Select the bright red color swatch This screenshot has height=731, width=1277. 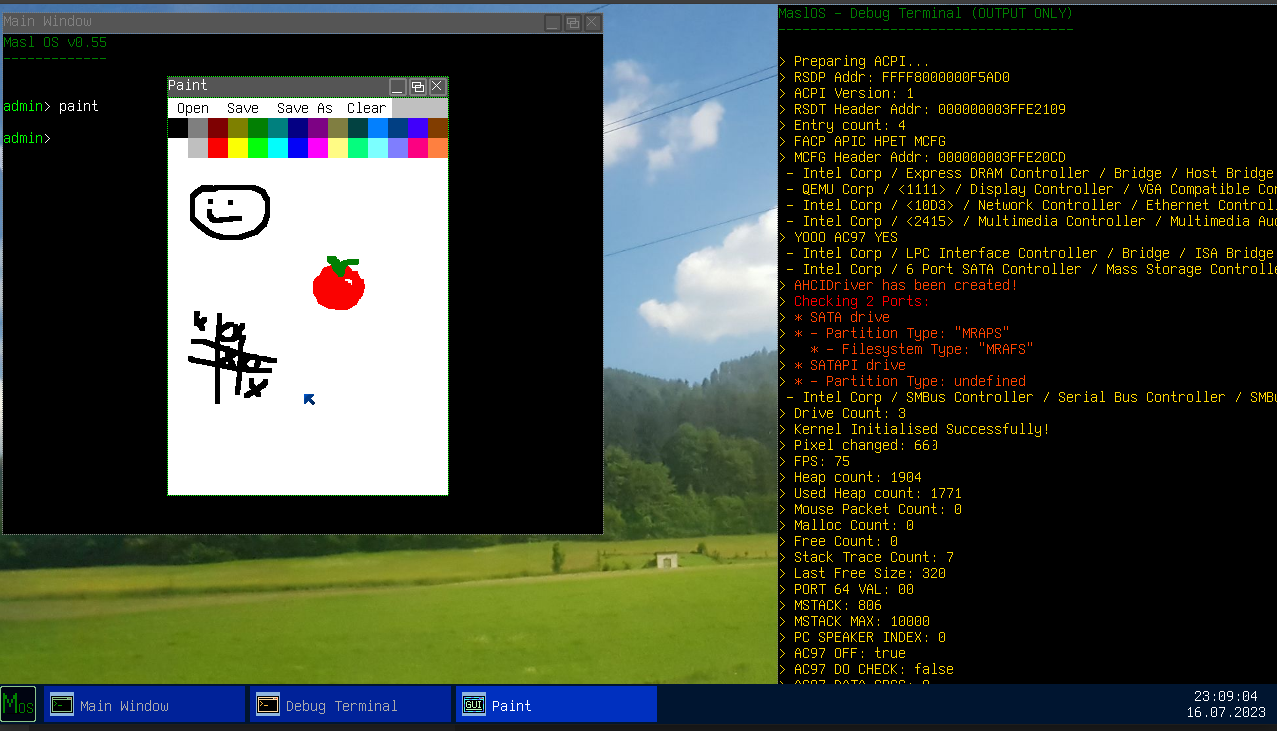(218, 148)
